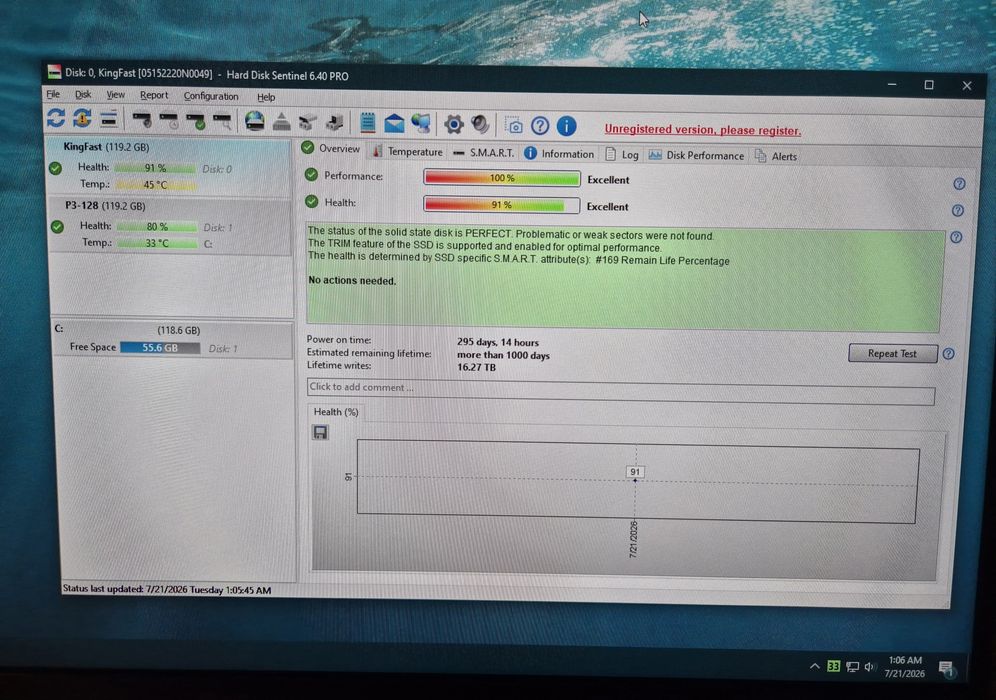Open the S.M.A.R.T. tab
This screenshot has height=700, width=996.
[484, 152]
